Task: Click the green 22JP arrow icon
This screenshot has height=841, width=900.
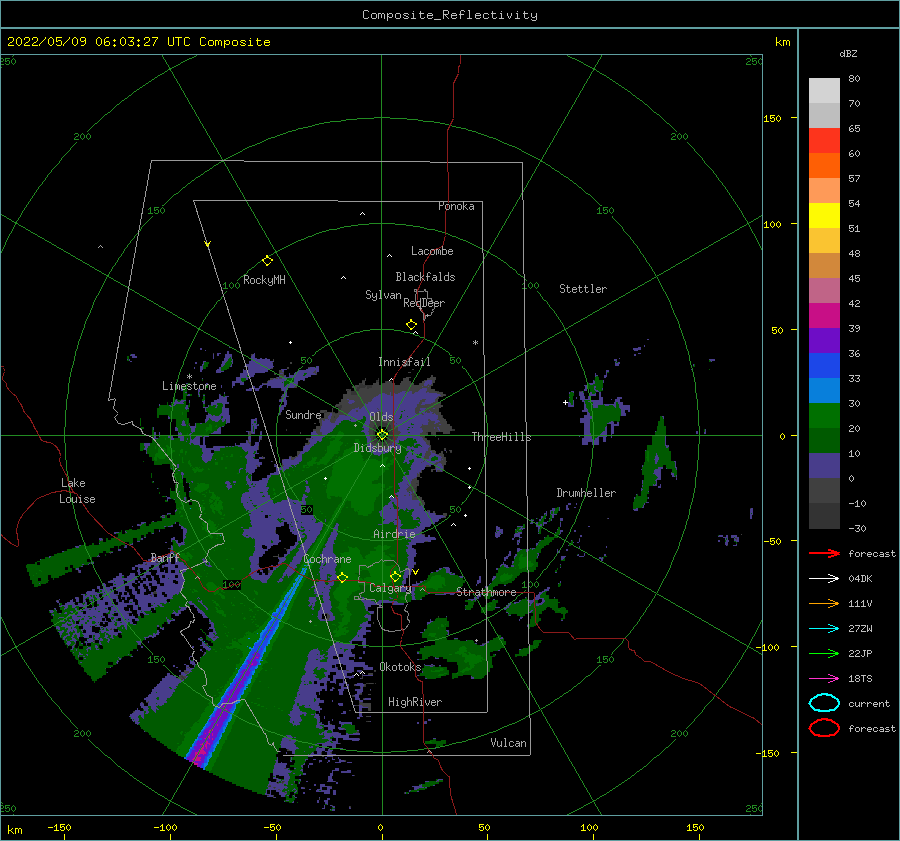Action: pos(824,653)
